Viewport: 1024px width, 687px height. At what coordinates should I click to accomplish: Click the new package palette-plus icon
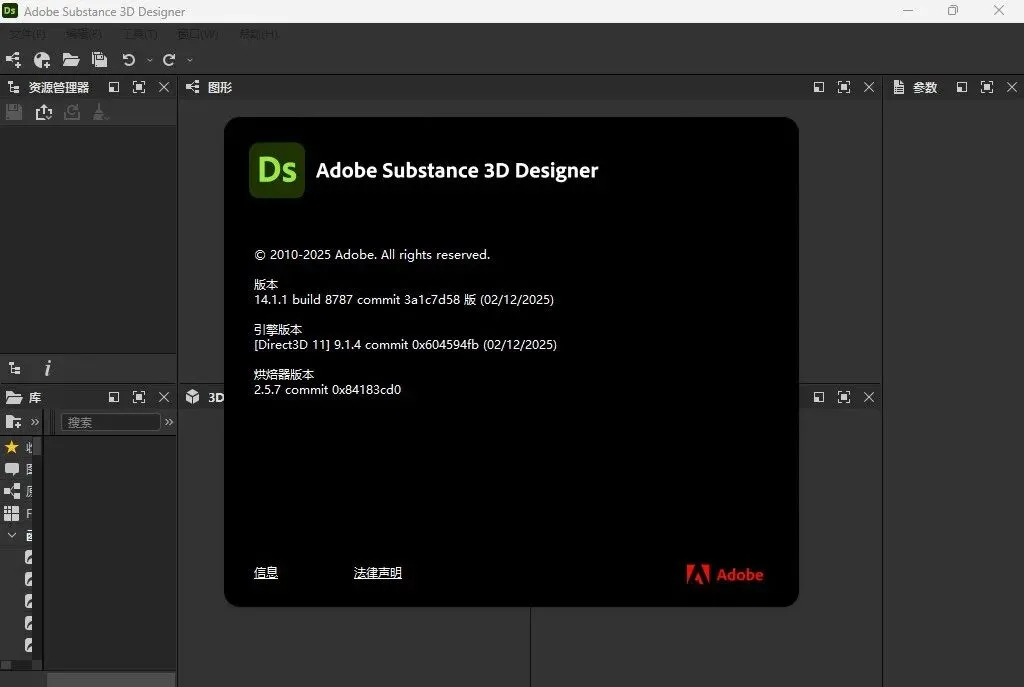(x=42, y=60)
